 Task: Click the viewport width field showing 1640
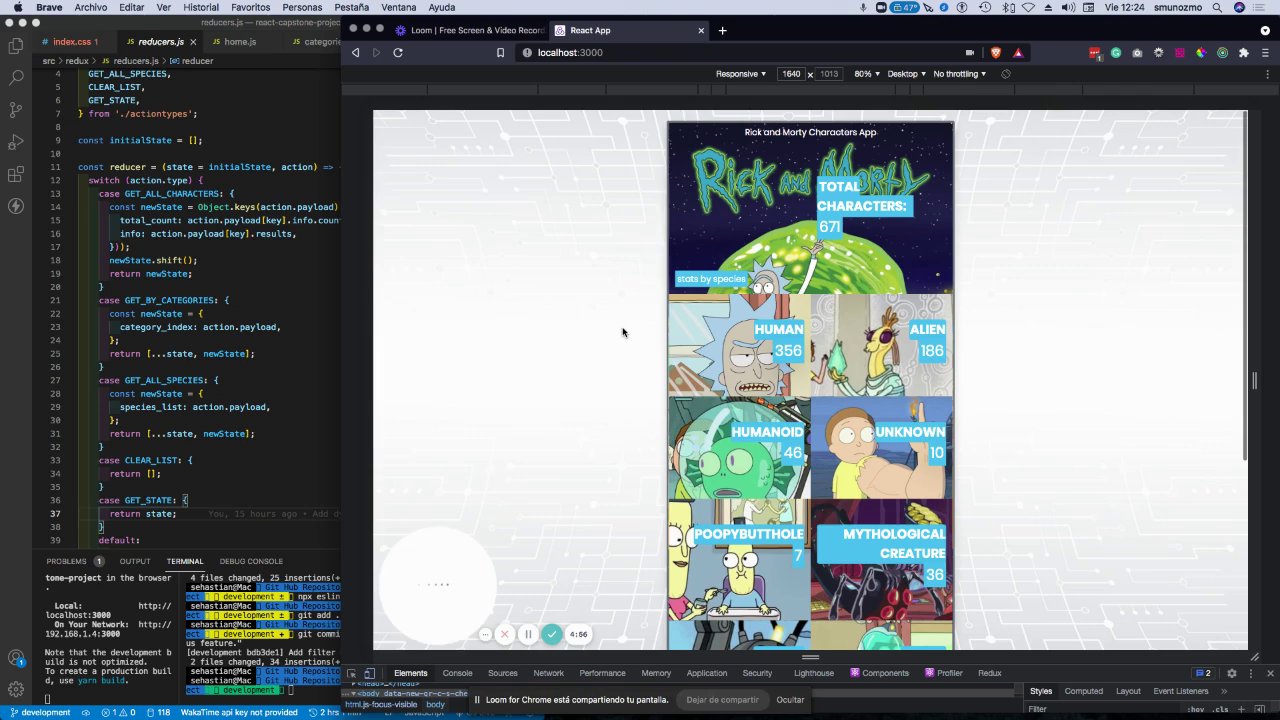pyautogui.click(x=791, y=74)
